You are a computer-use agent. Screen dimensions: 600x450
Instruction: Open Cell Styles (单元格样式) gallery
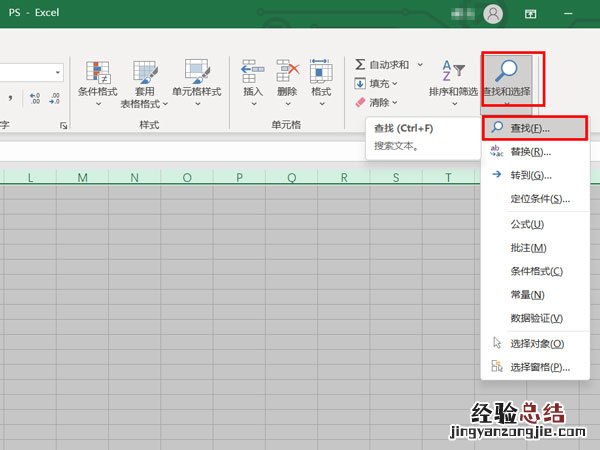tap(196, 80)
